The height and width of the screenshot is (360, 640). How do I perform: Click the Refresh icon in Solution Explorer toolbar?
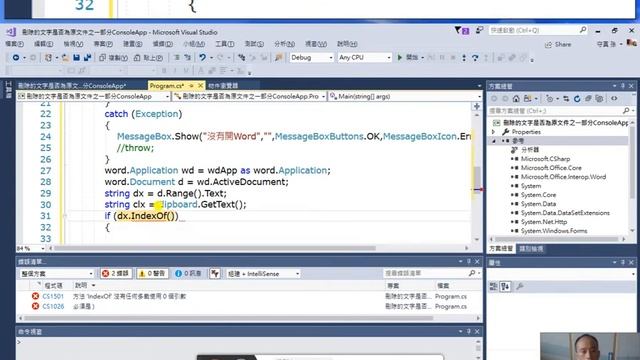577,98
